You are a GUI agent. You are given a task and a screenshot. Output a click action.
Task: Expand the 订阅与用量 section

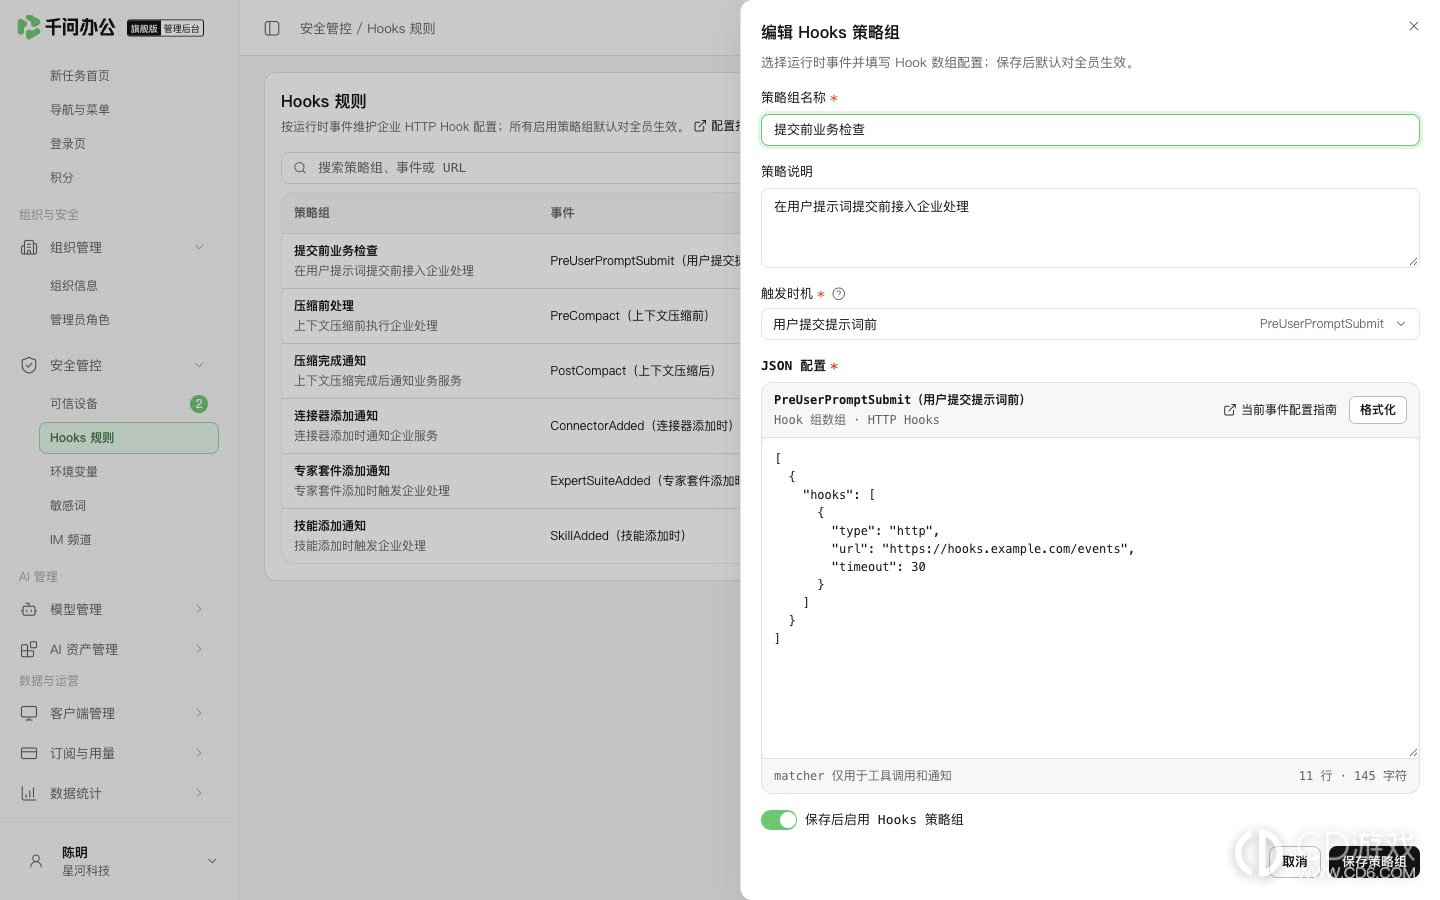[199, 753]
